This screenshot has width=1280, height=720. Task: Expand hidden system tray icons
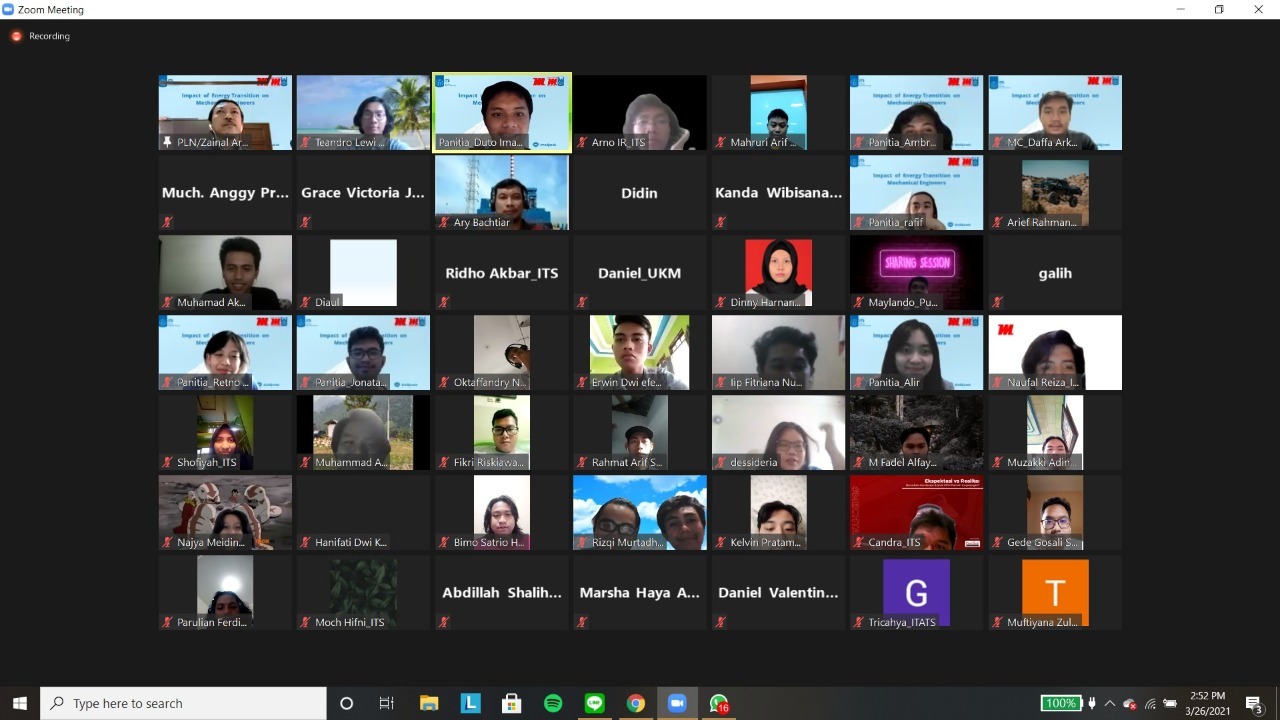[x=1109, y=703]
